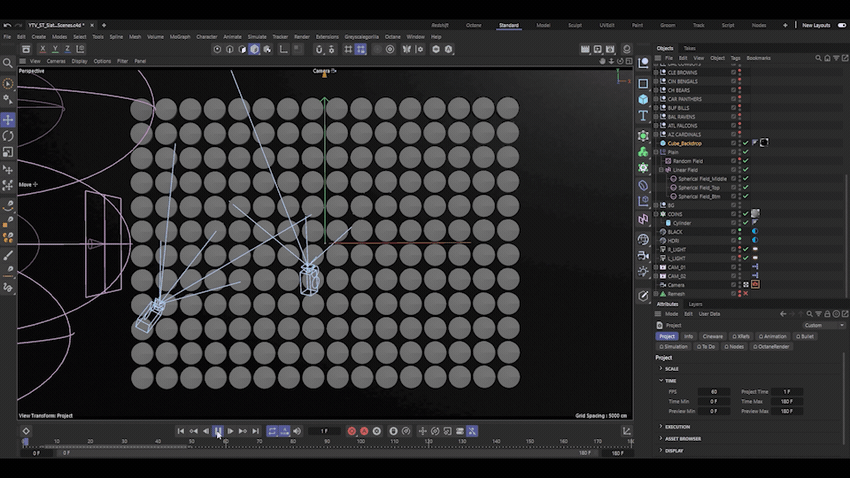Toggle layer checkbox for COINS object
This screenshot has height=478, width=850.
733,214
